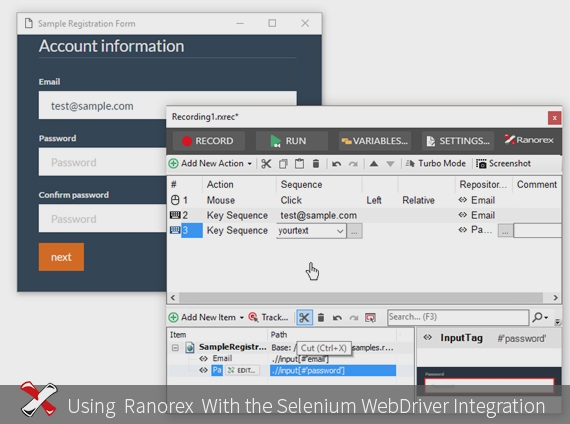Close the Recording1.rxrec window

click(554, 118)
